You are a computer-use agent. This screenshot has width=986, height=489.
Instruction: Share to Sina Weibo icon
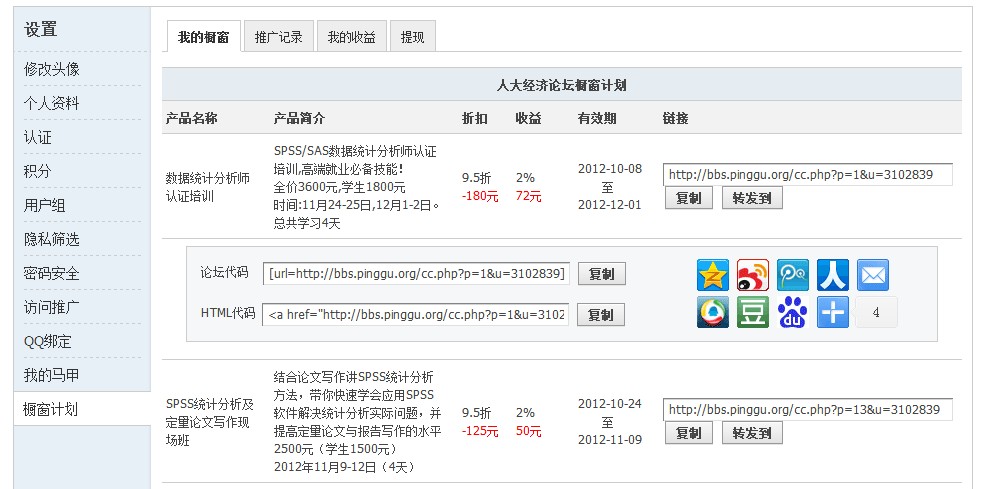(x=753, y=275)
